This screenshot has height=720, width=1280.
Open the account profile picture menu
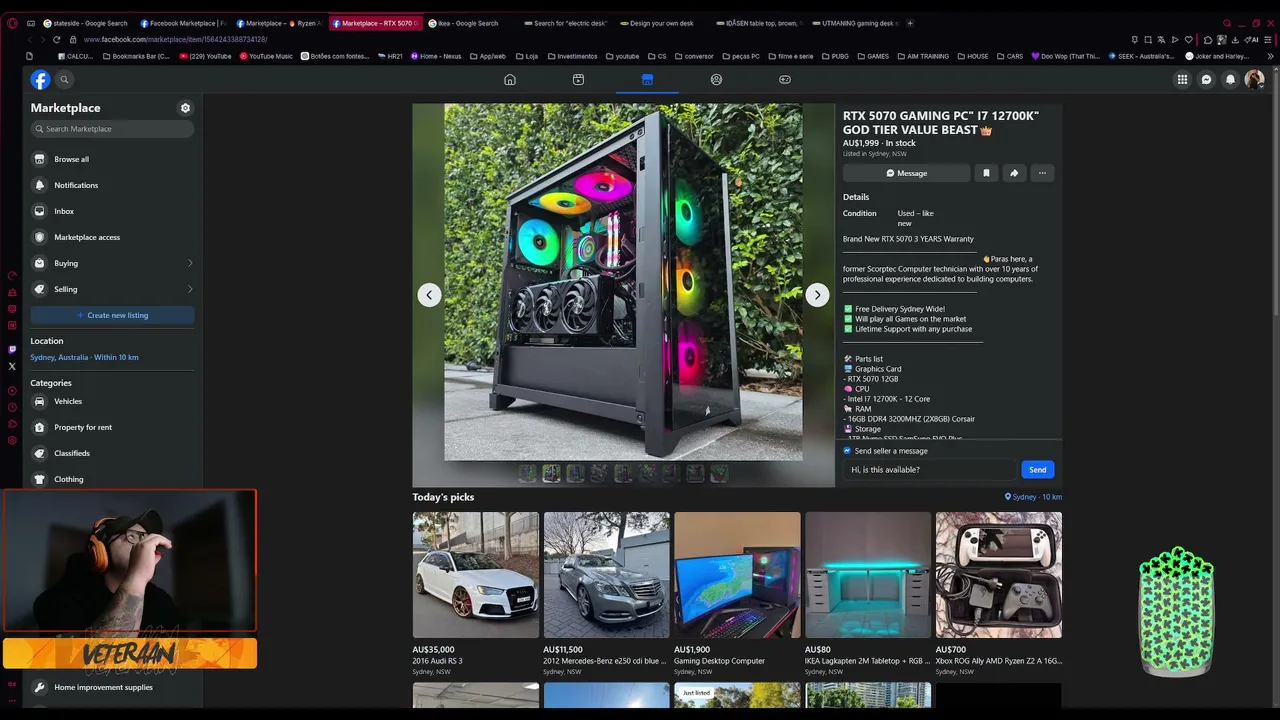click(1255, 80)
